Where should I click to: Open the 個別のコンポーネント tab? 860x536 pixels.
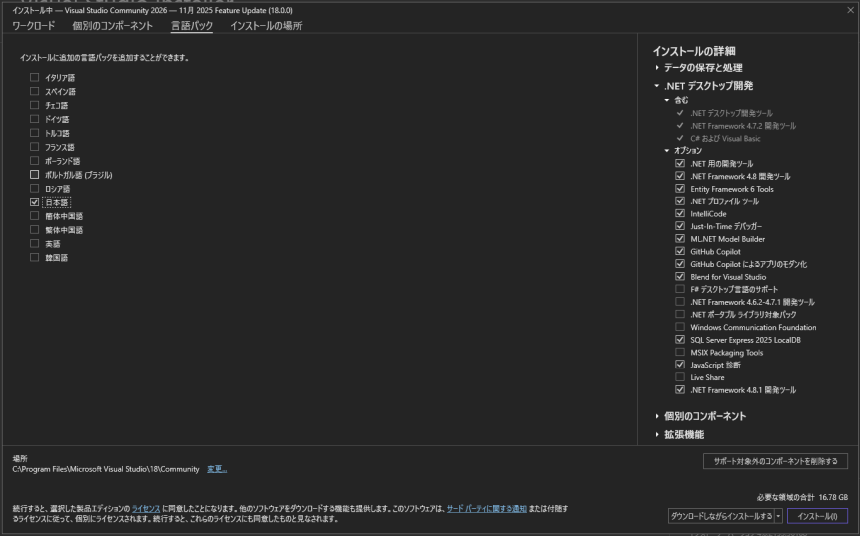(113, 26)
